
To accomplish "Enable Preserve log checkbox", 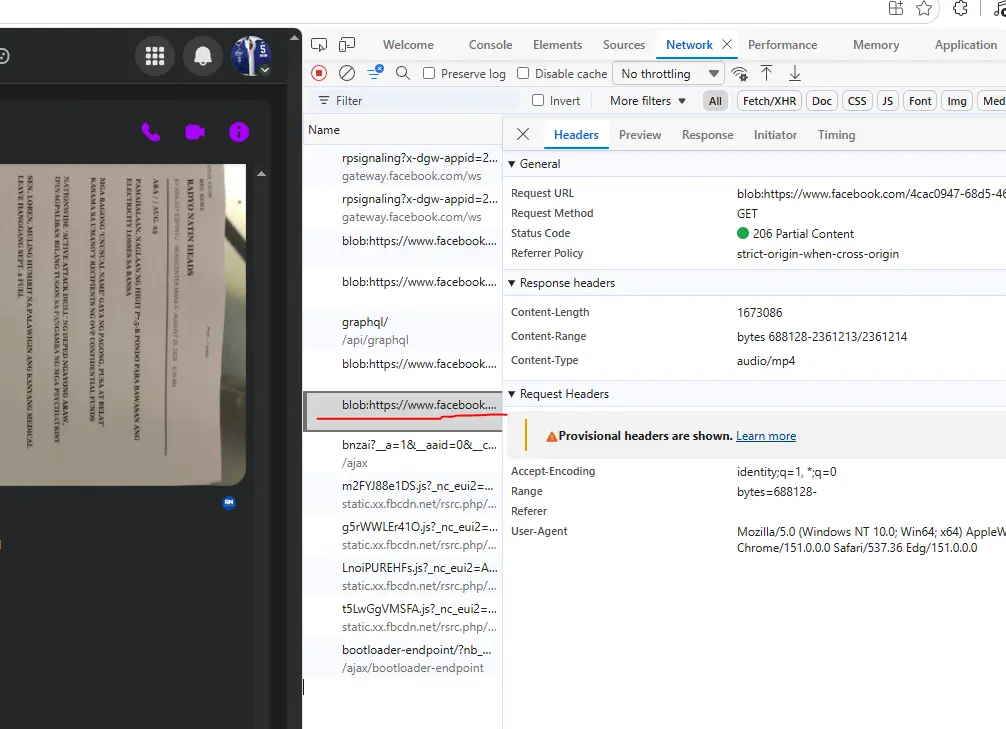I will [x=429, y=73].
